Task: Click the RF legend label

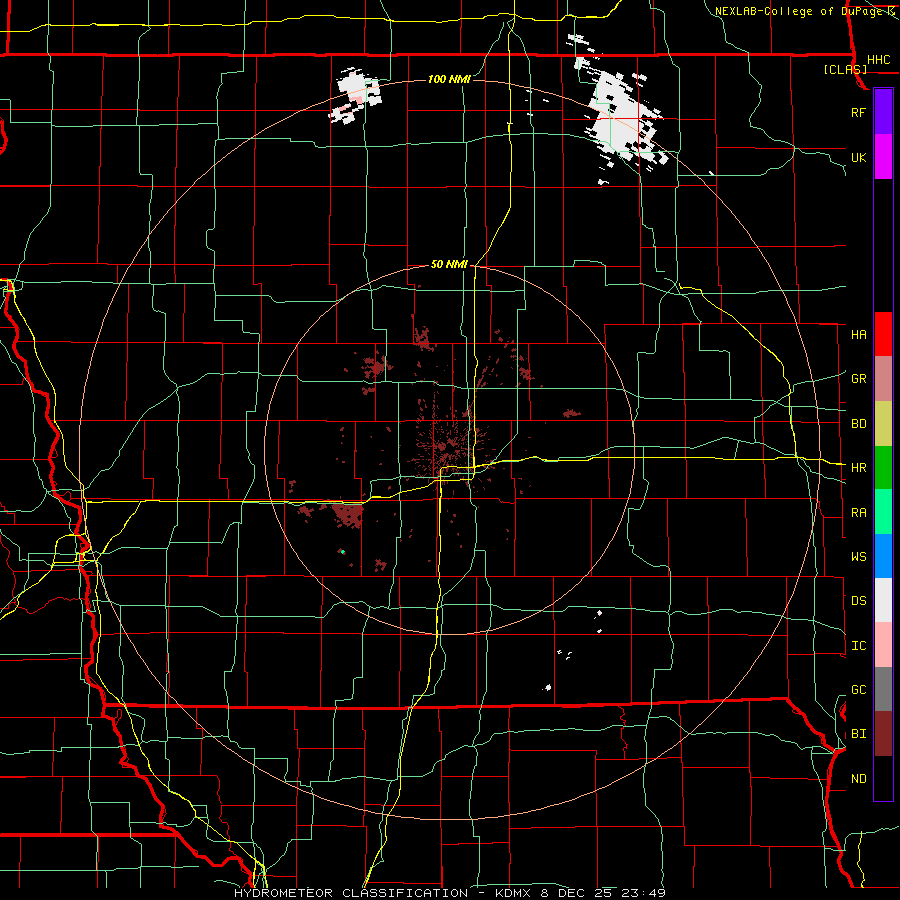Action: 858,112
